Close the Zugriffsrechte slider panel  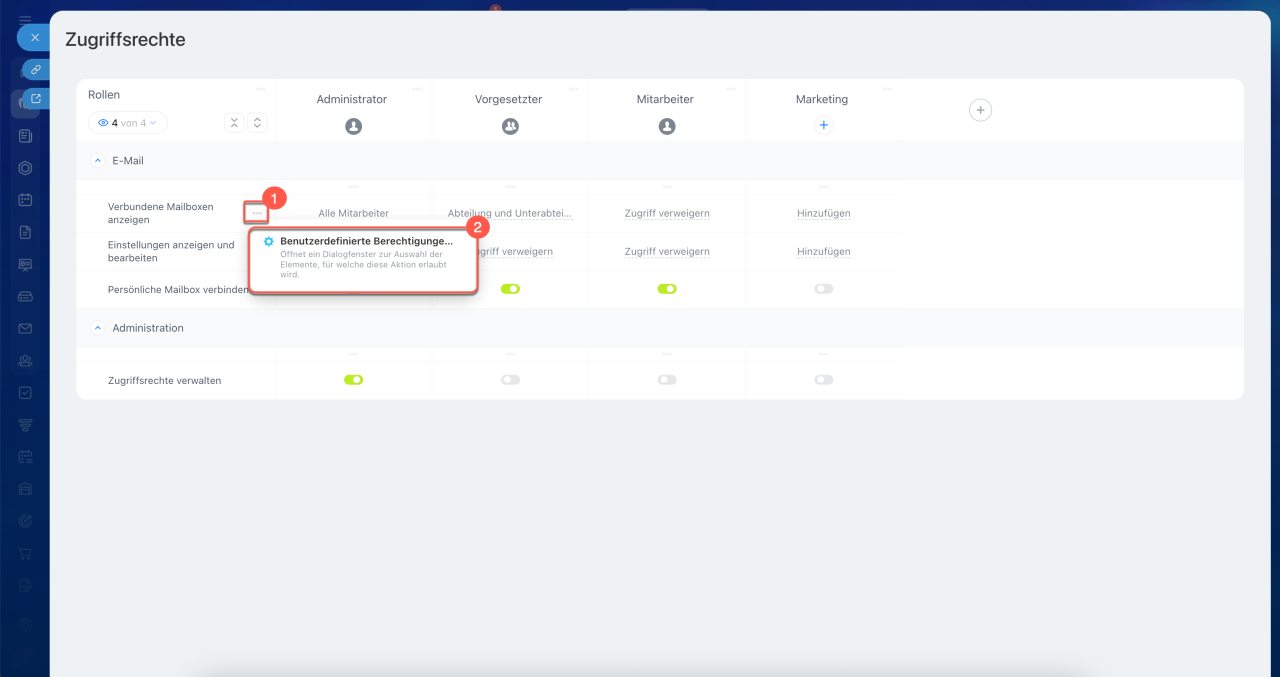pyautogui.click(x=34, y=37)
